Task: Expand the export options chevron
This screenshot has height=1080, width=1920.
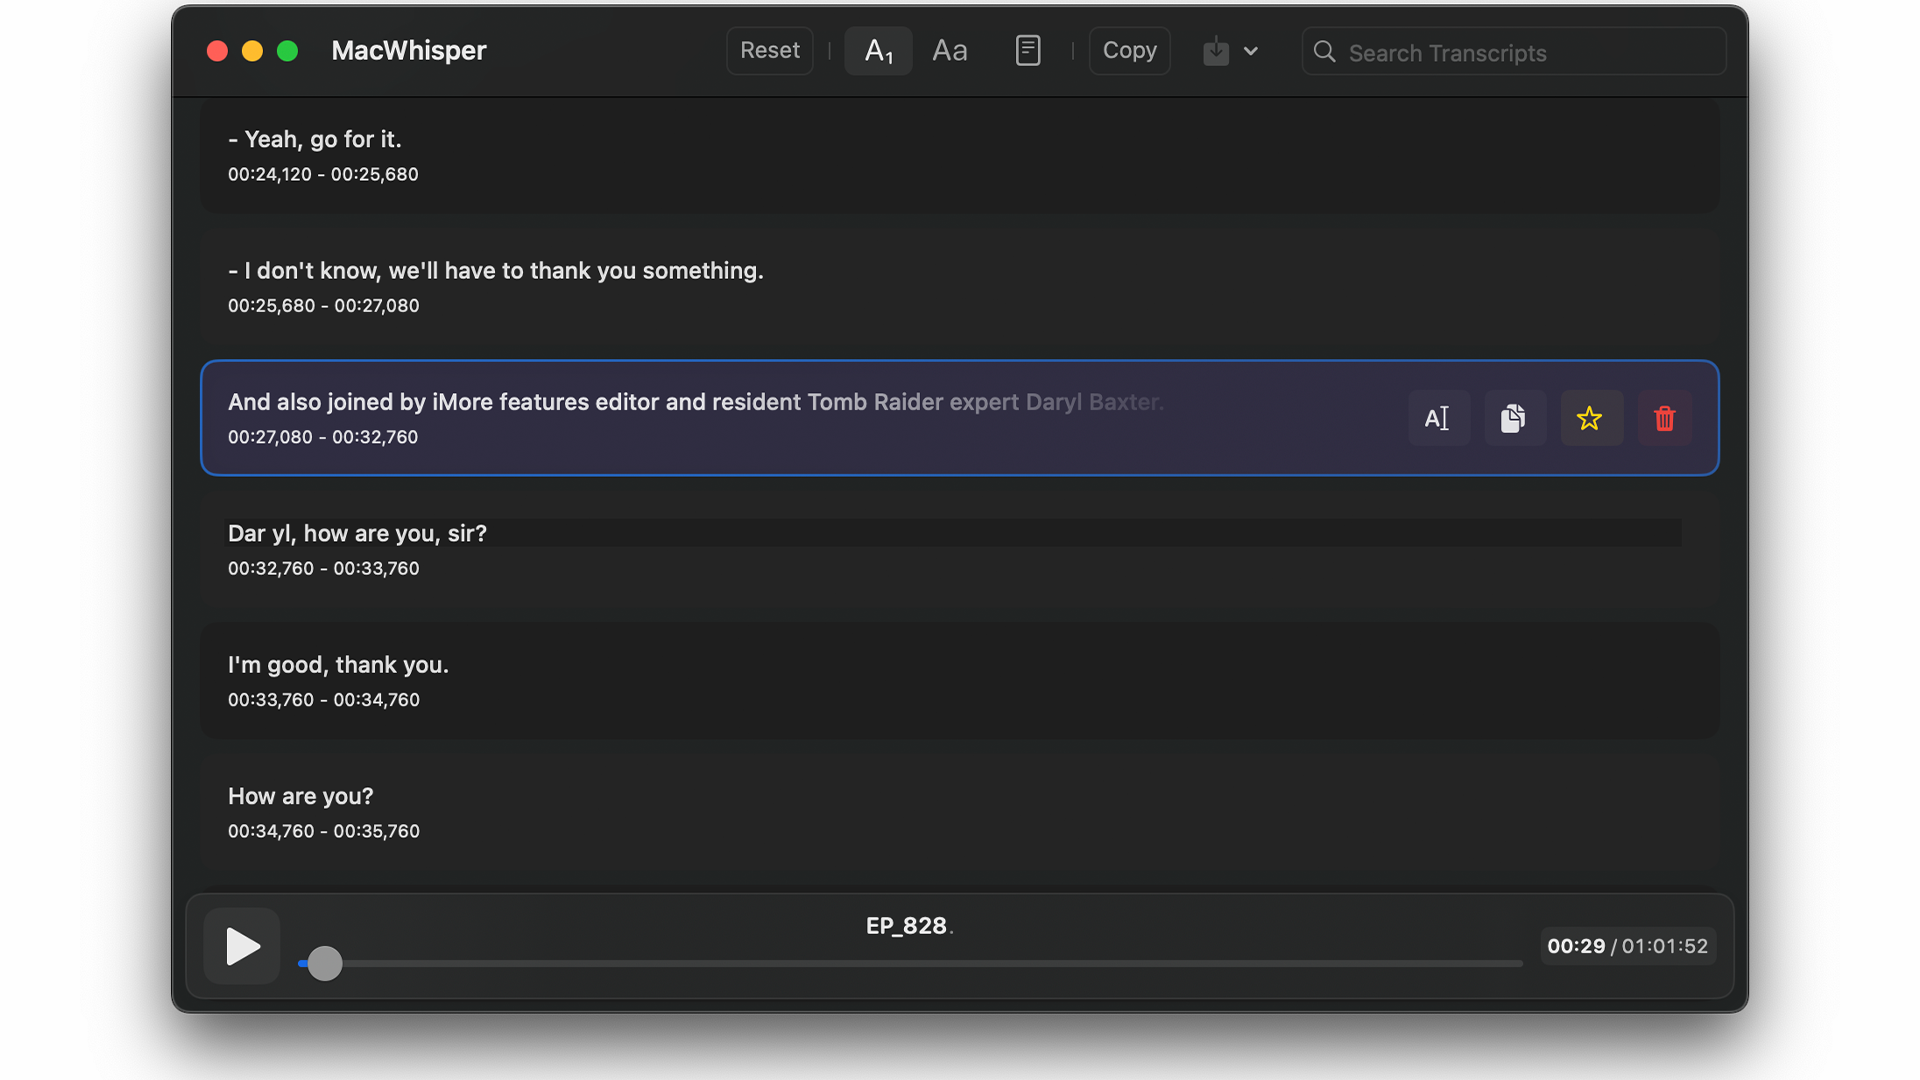Action: point(1251,51)
